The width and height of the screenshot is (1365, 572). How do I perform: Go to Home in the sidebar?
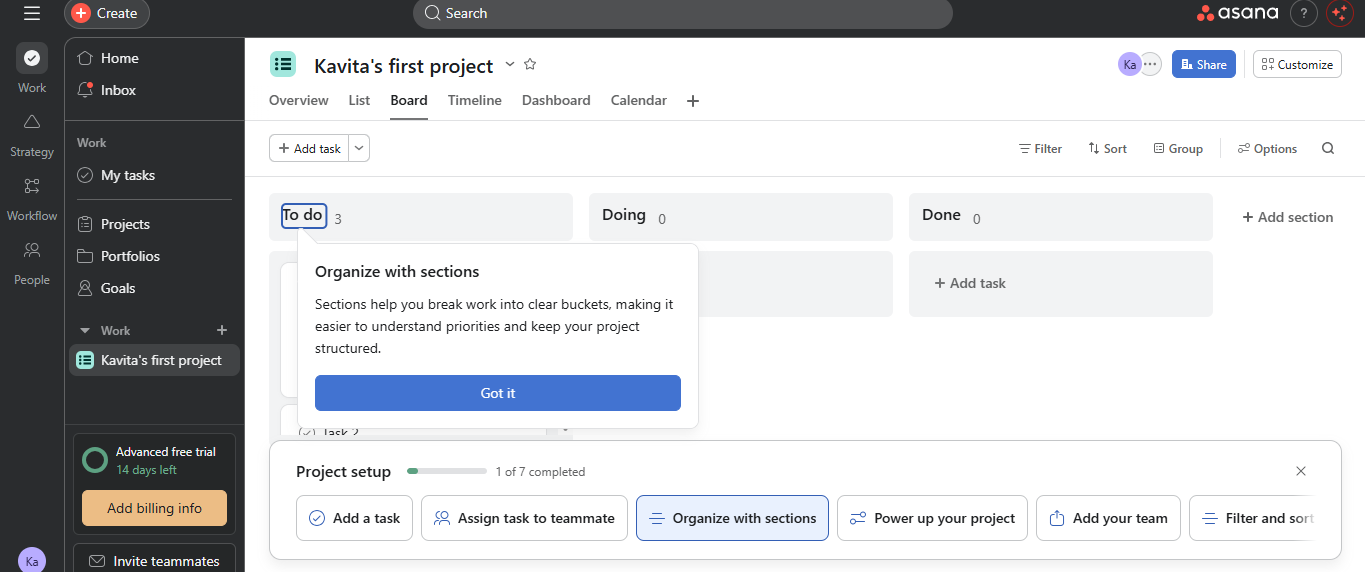coord(154,58)
